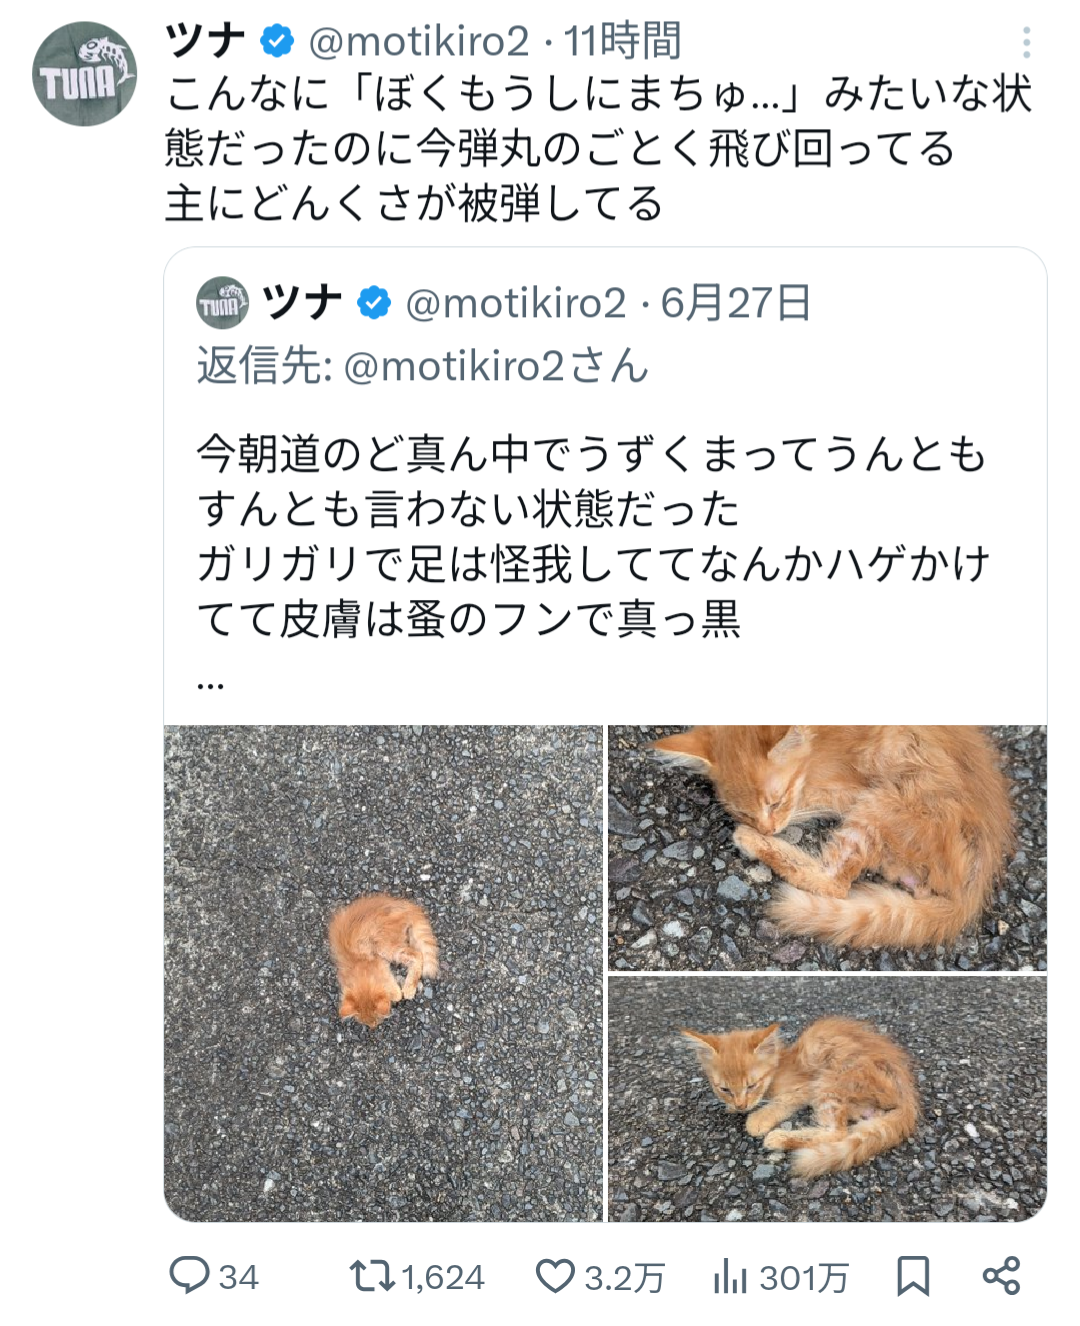Open the reply icon with 34 comments

(x=190, y=1276)
